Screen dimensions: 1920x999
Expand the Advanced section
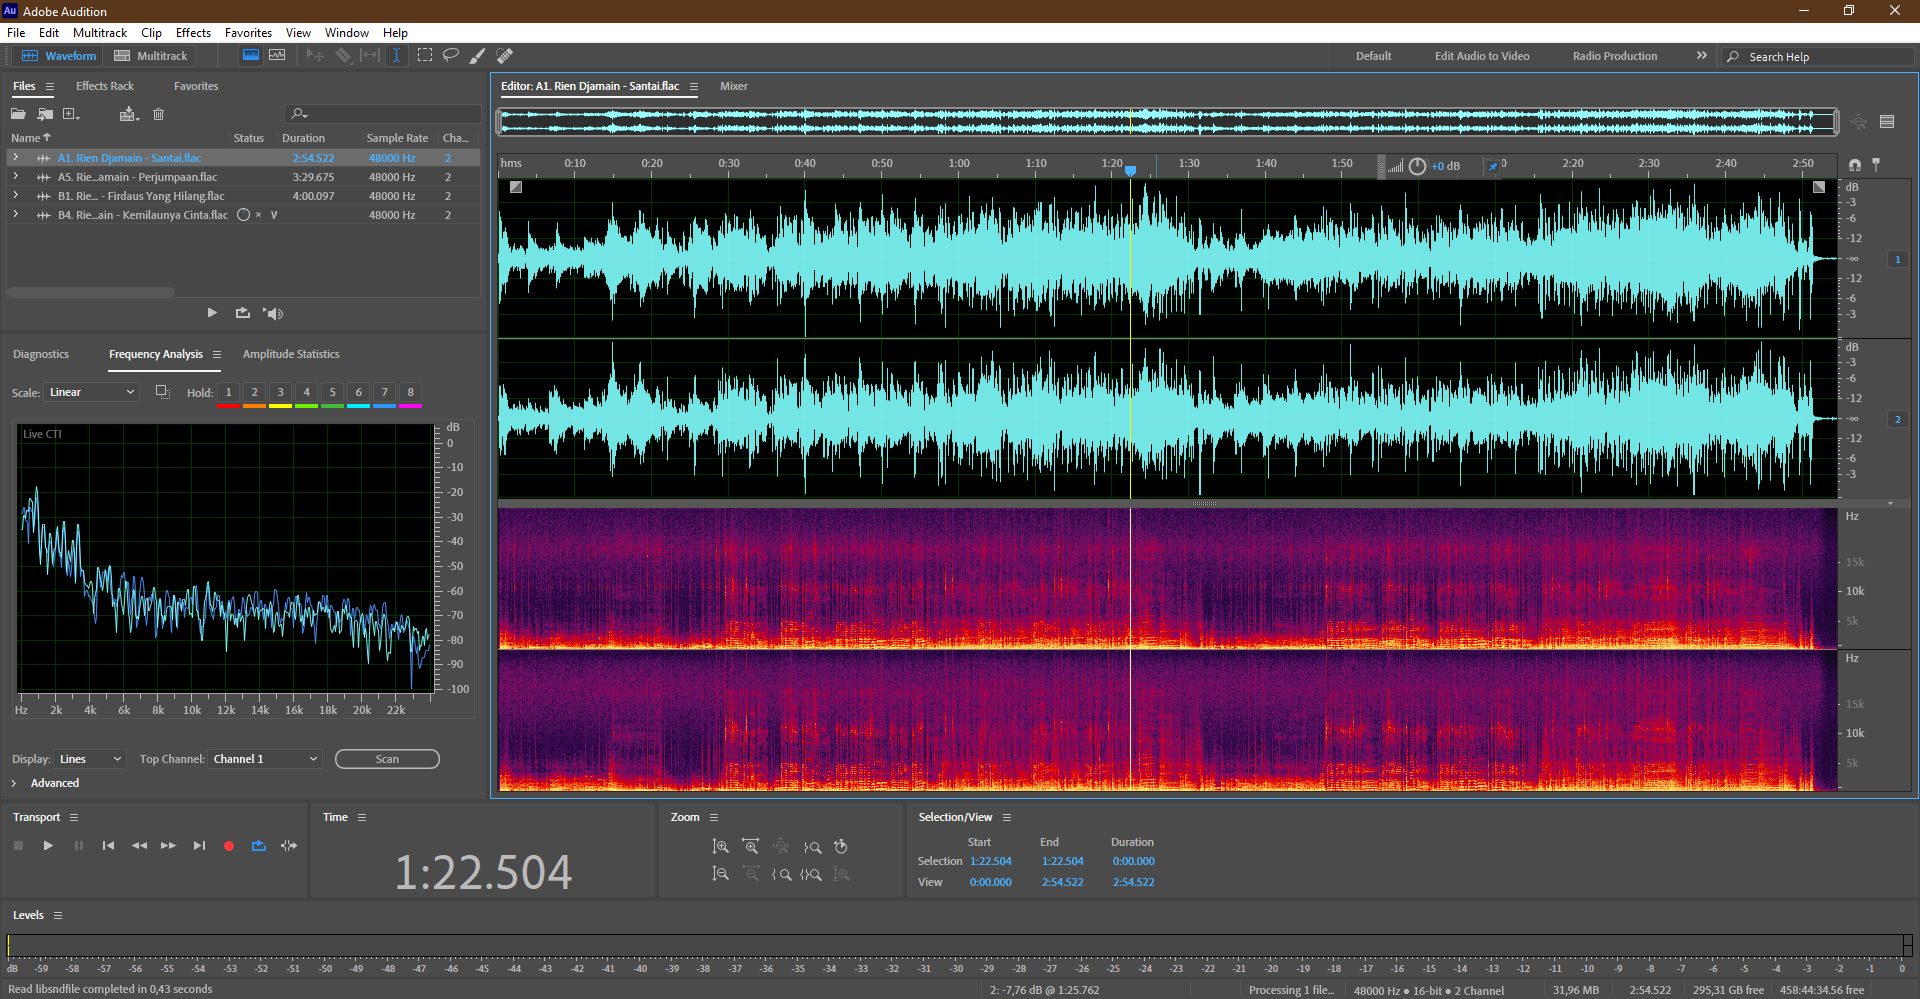tap(14, 783)
